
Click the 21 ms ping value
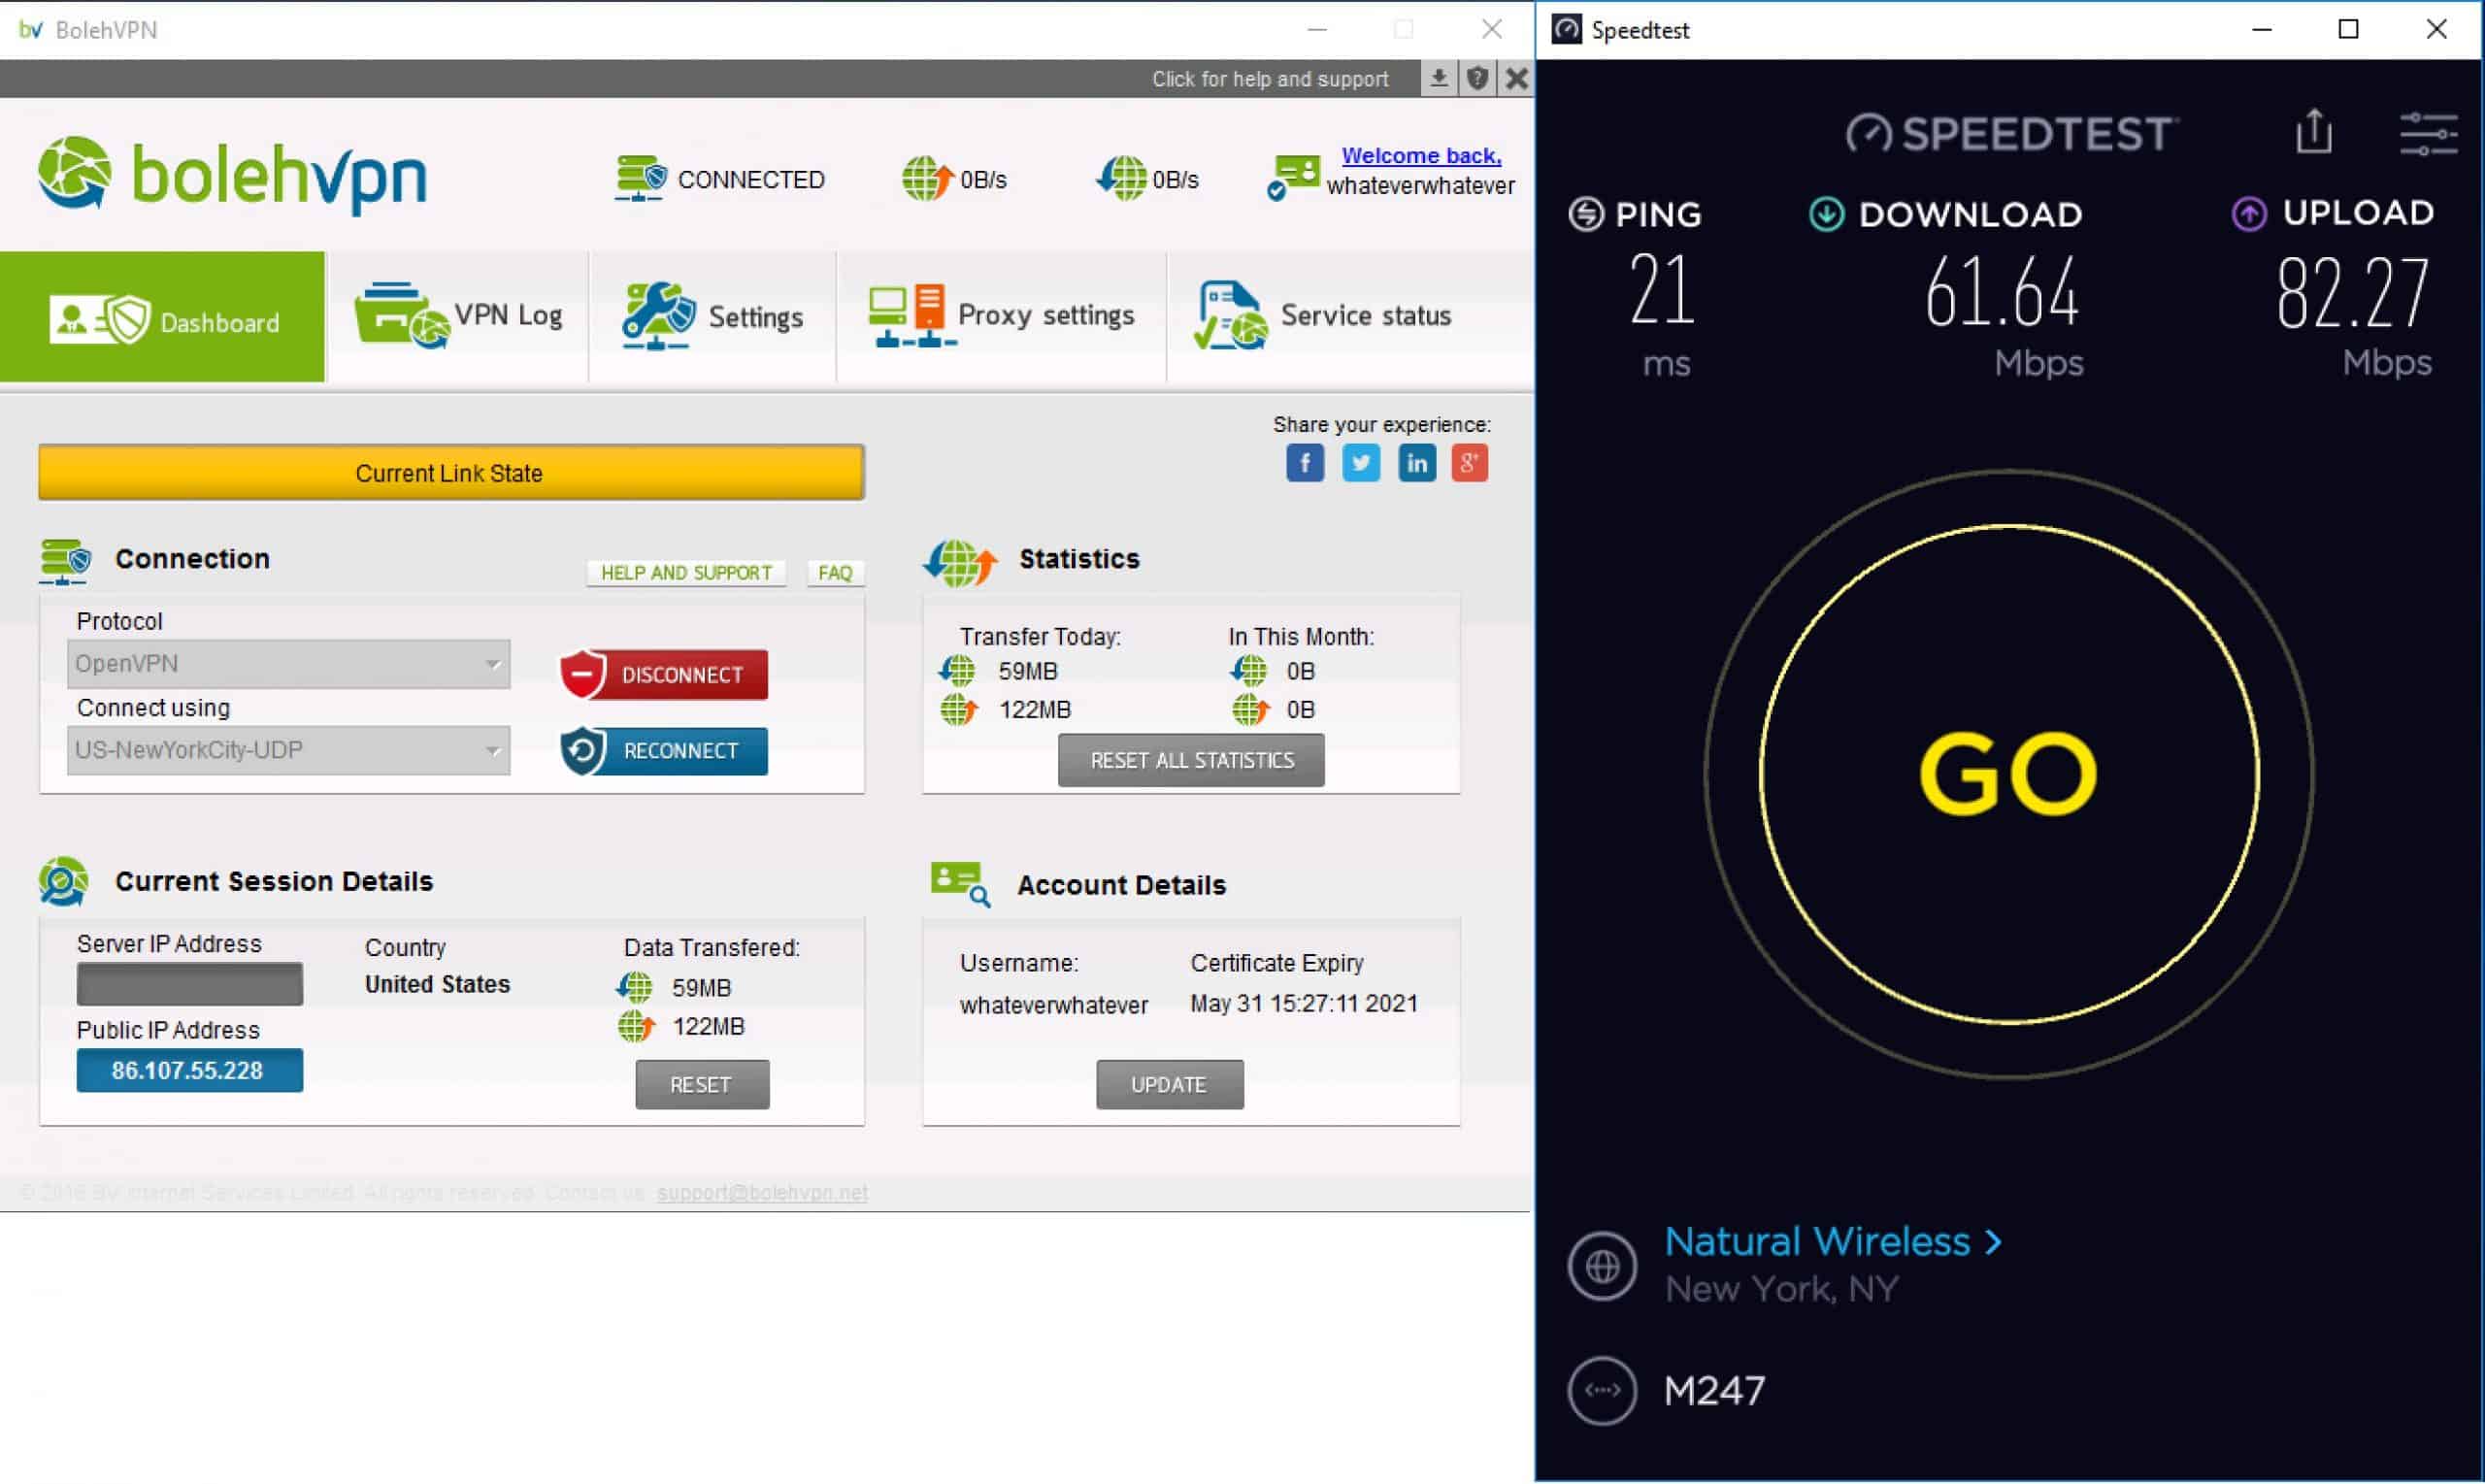point(1662,289)
